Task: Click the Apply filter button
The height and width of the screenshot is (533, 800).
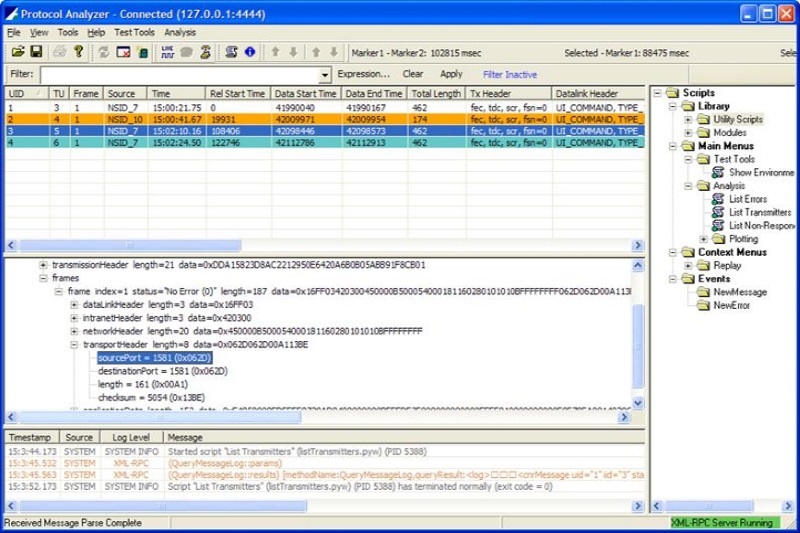Action: click(451, 74)
